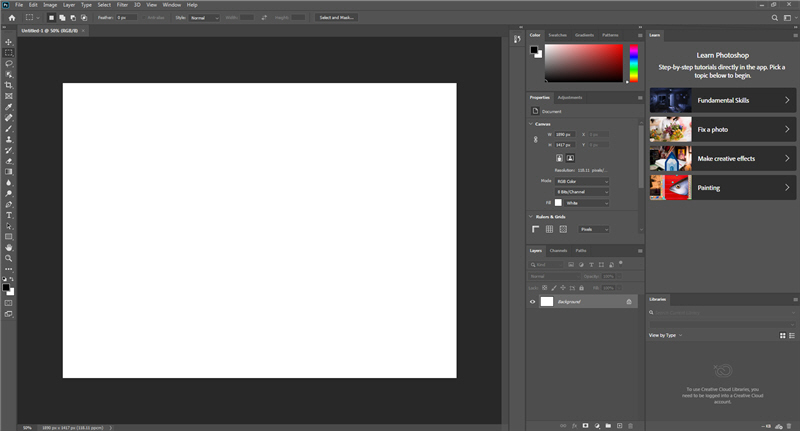Image resolution: width=800 pixels, height=431 pixels.
Task: Select the Dodge tool
Action: coord(9,194)
